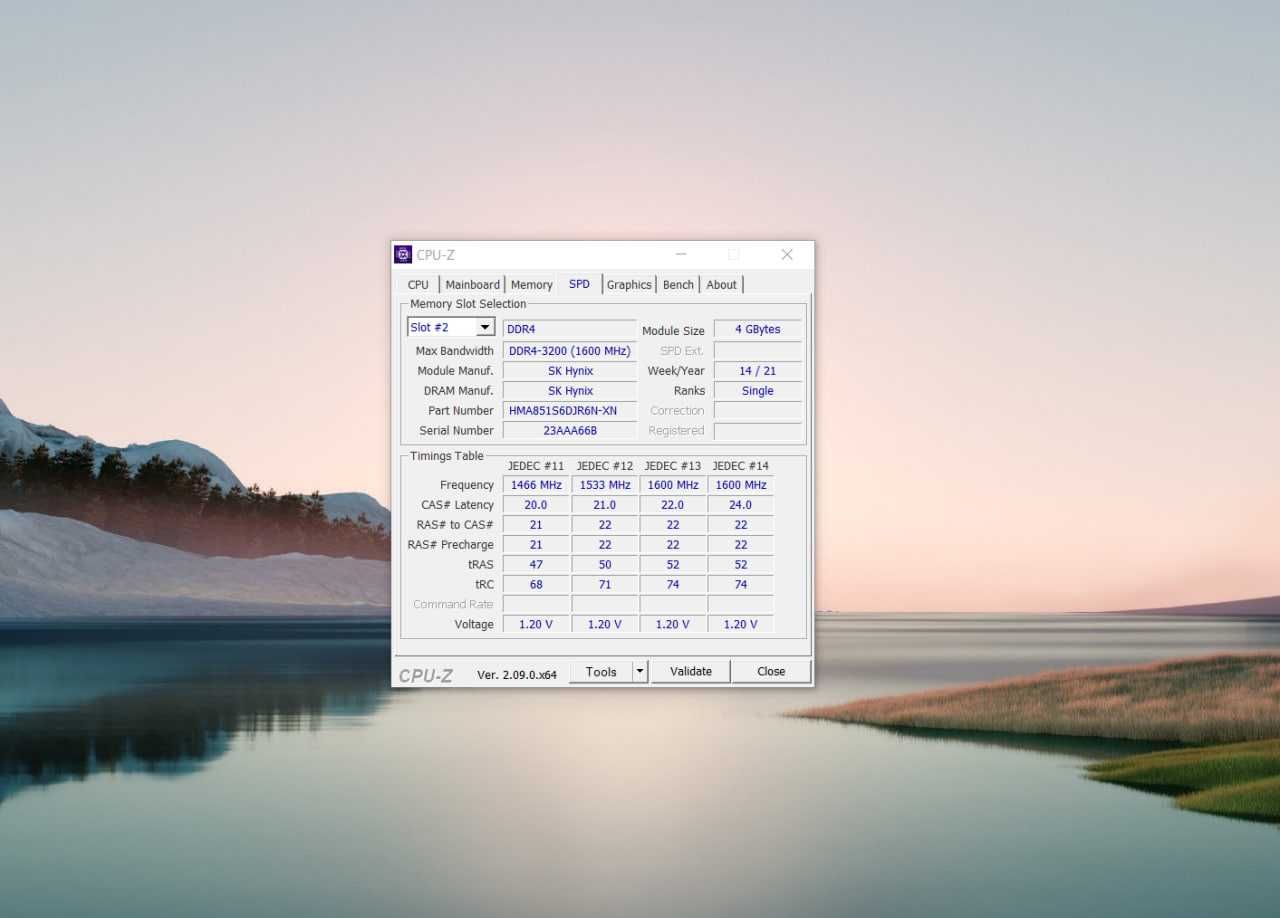Viewport: 1280px width, 918px height.
Task: Click the Max Bandwidth label
Action: [455, 351]
